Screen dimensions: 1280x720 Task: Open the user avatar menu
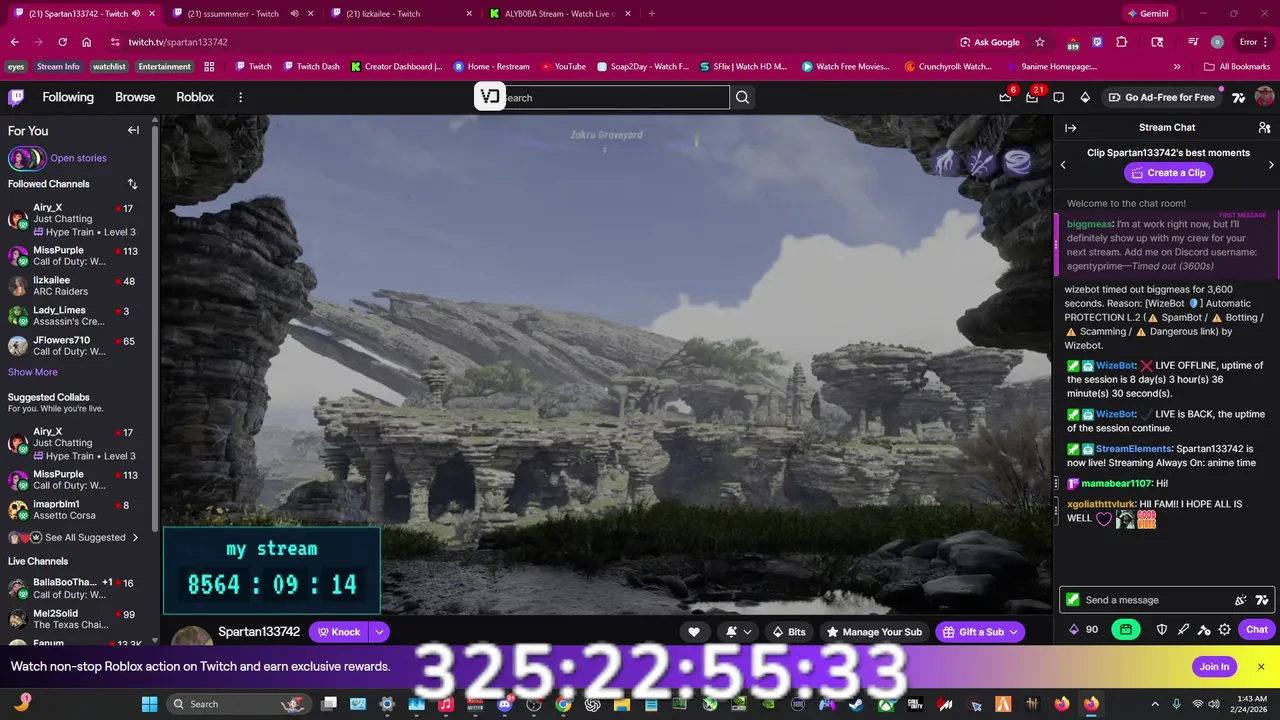(x=1264, y=97)
